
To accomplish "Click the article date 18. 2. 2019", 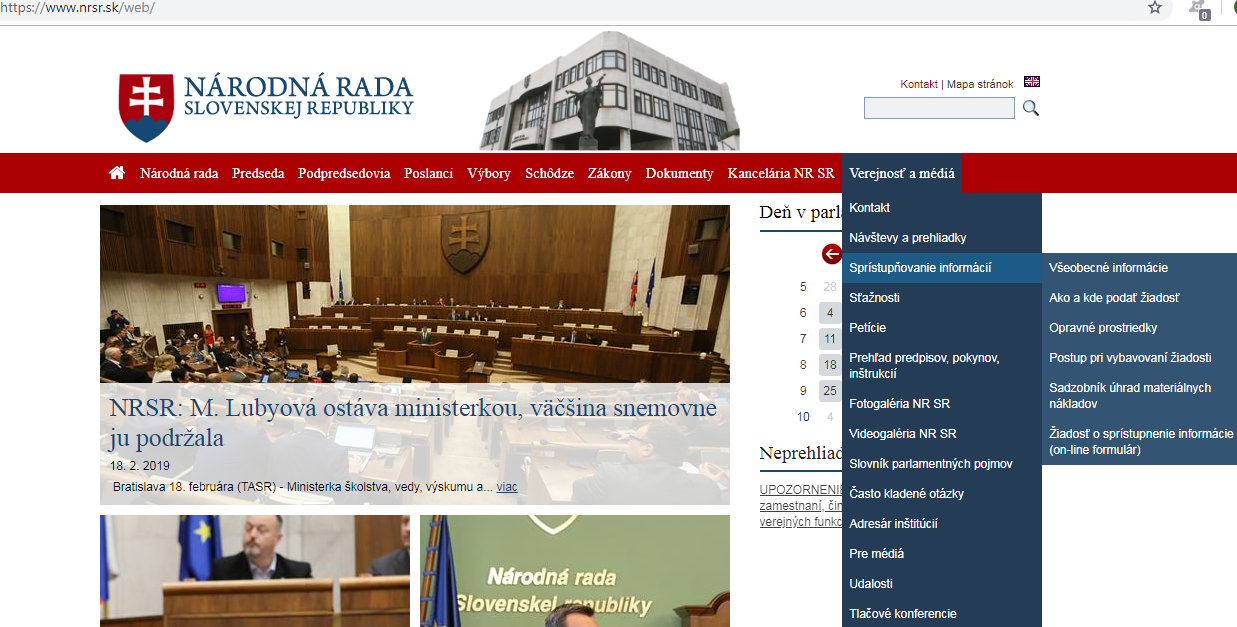I will tap(140, 466).
